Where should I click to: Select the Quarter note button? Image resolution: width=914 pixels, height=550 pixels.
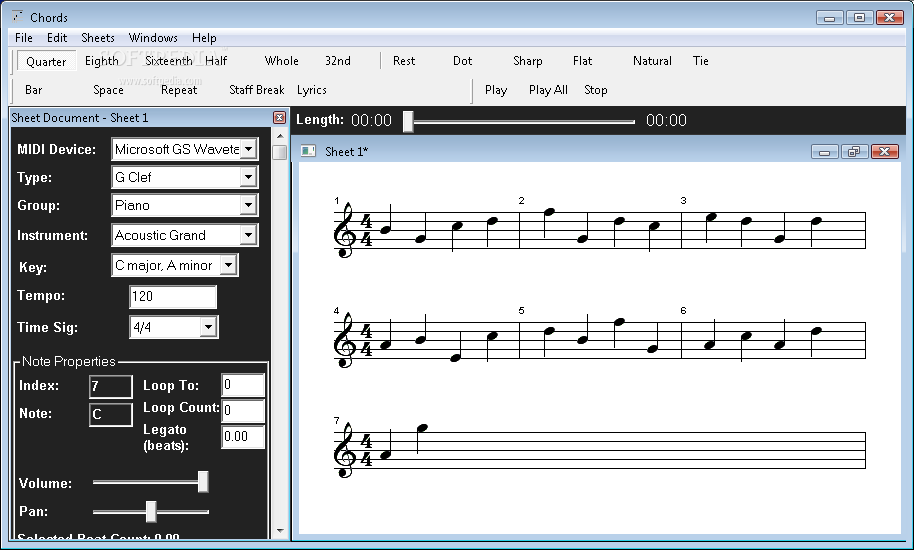(x=46, y=61)
